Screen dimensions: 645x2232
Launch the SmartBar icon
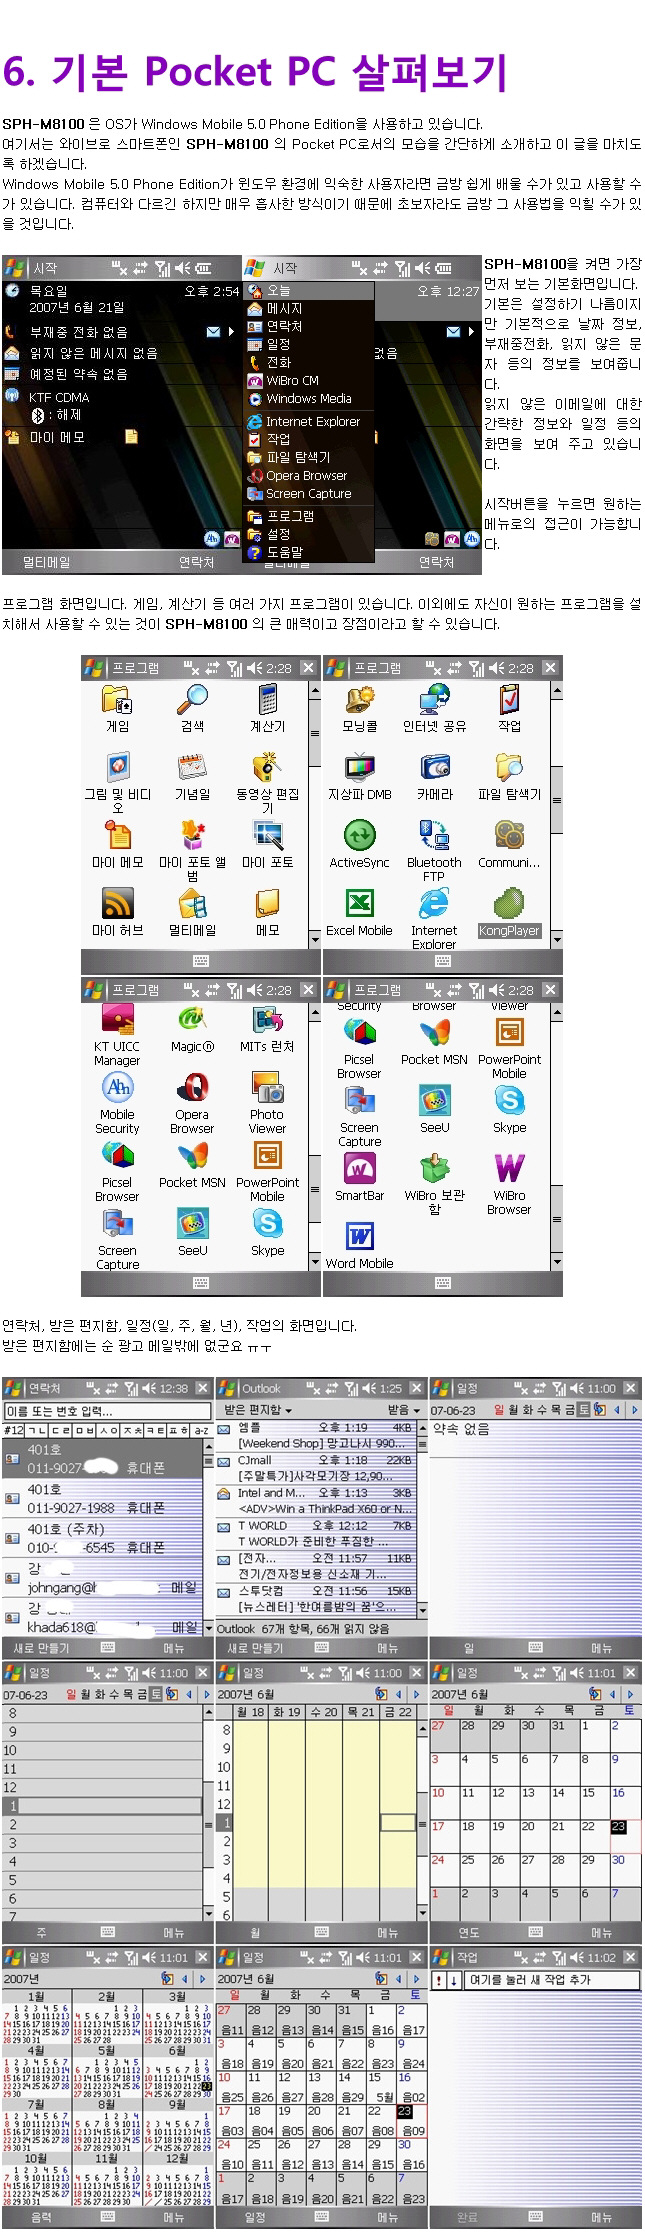[x=360, y=1169]
